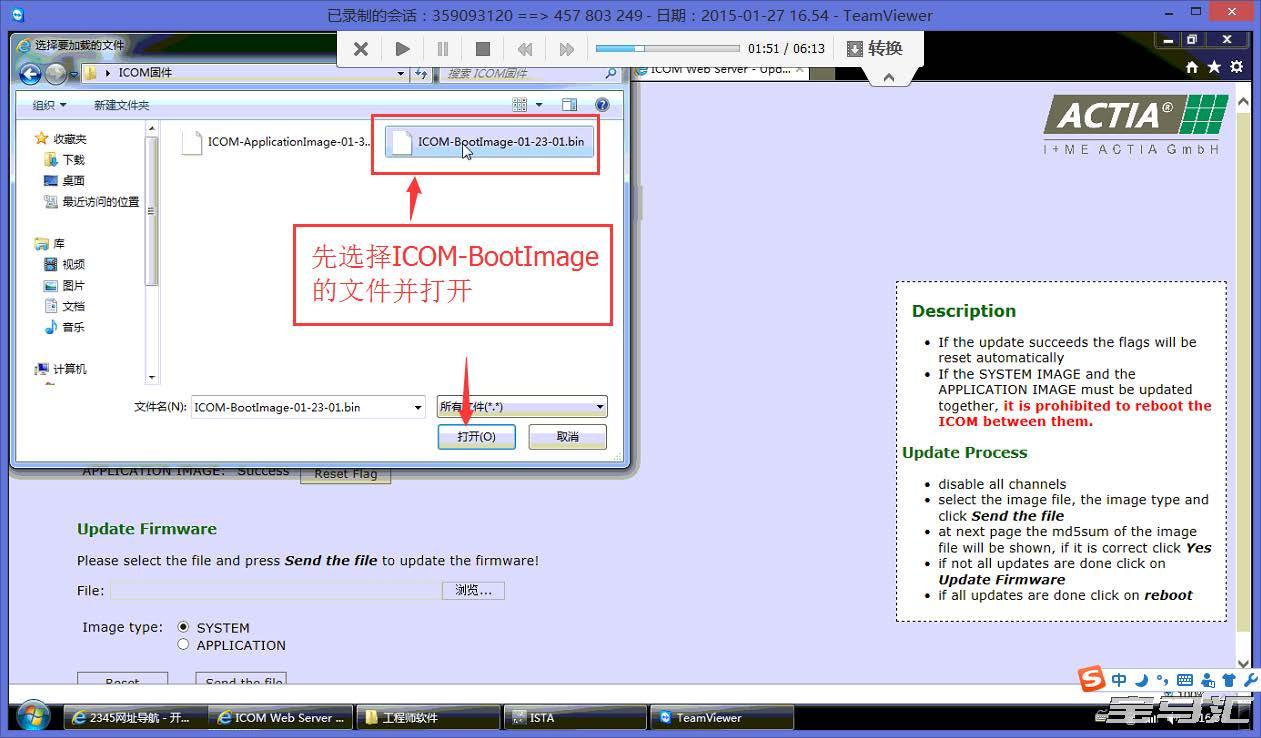This screenshot has width=1261, height=738.
Task: Go forward in the file dialog
Action: (x=55, y=73)
